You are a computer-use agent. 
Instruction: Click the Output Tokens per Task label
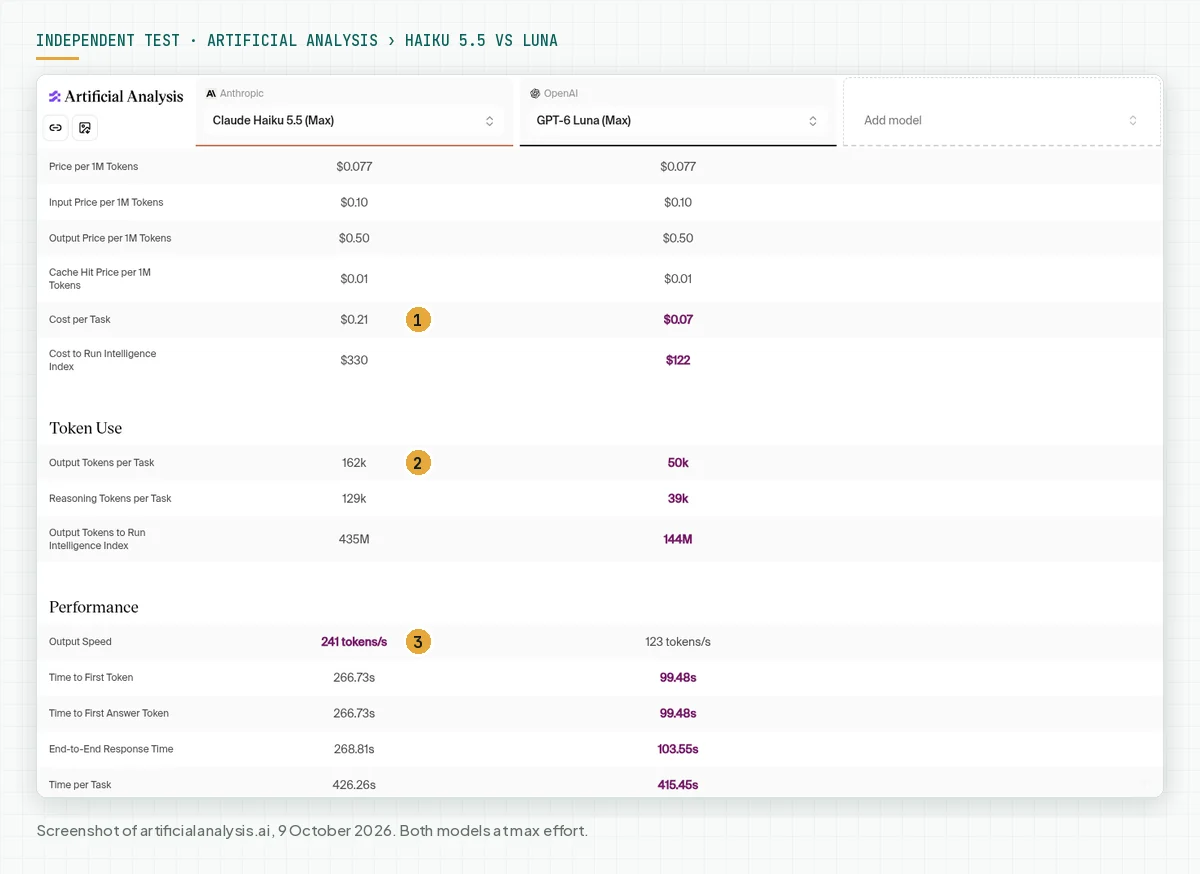coord(102,463)
